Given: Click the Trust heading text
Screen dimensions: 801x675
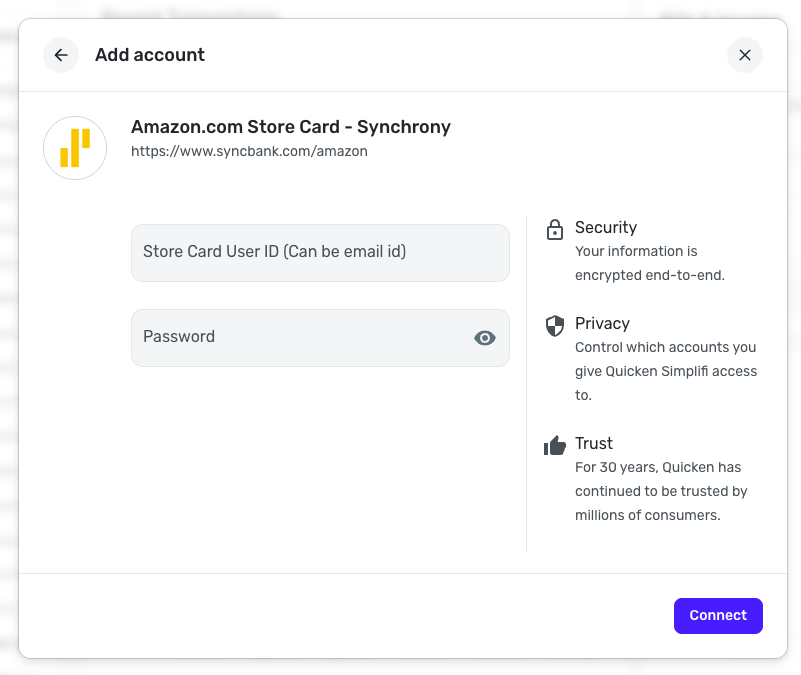Looking at the screenshot, I should pos(594,444).
